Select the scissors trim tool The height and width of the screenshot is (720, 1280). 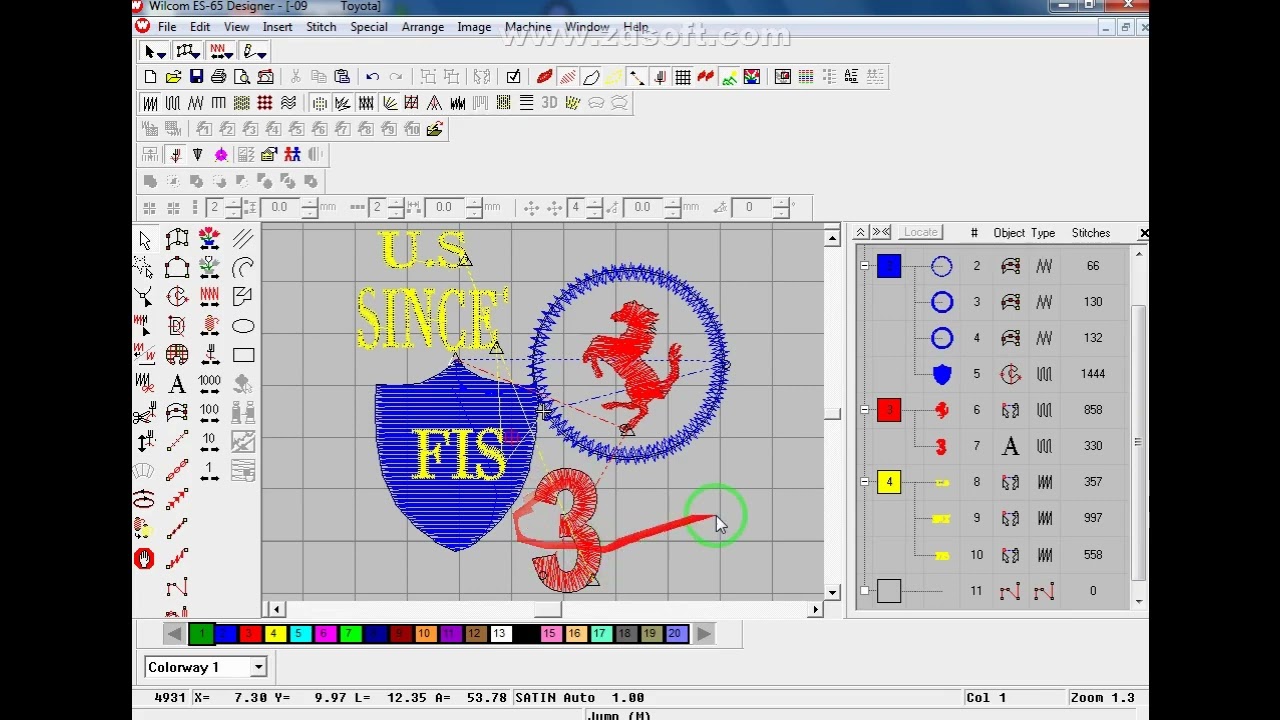(x=144, y=413)
